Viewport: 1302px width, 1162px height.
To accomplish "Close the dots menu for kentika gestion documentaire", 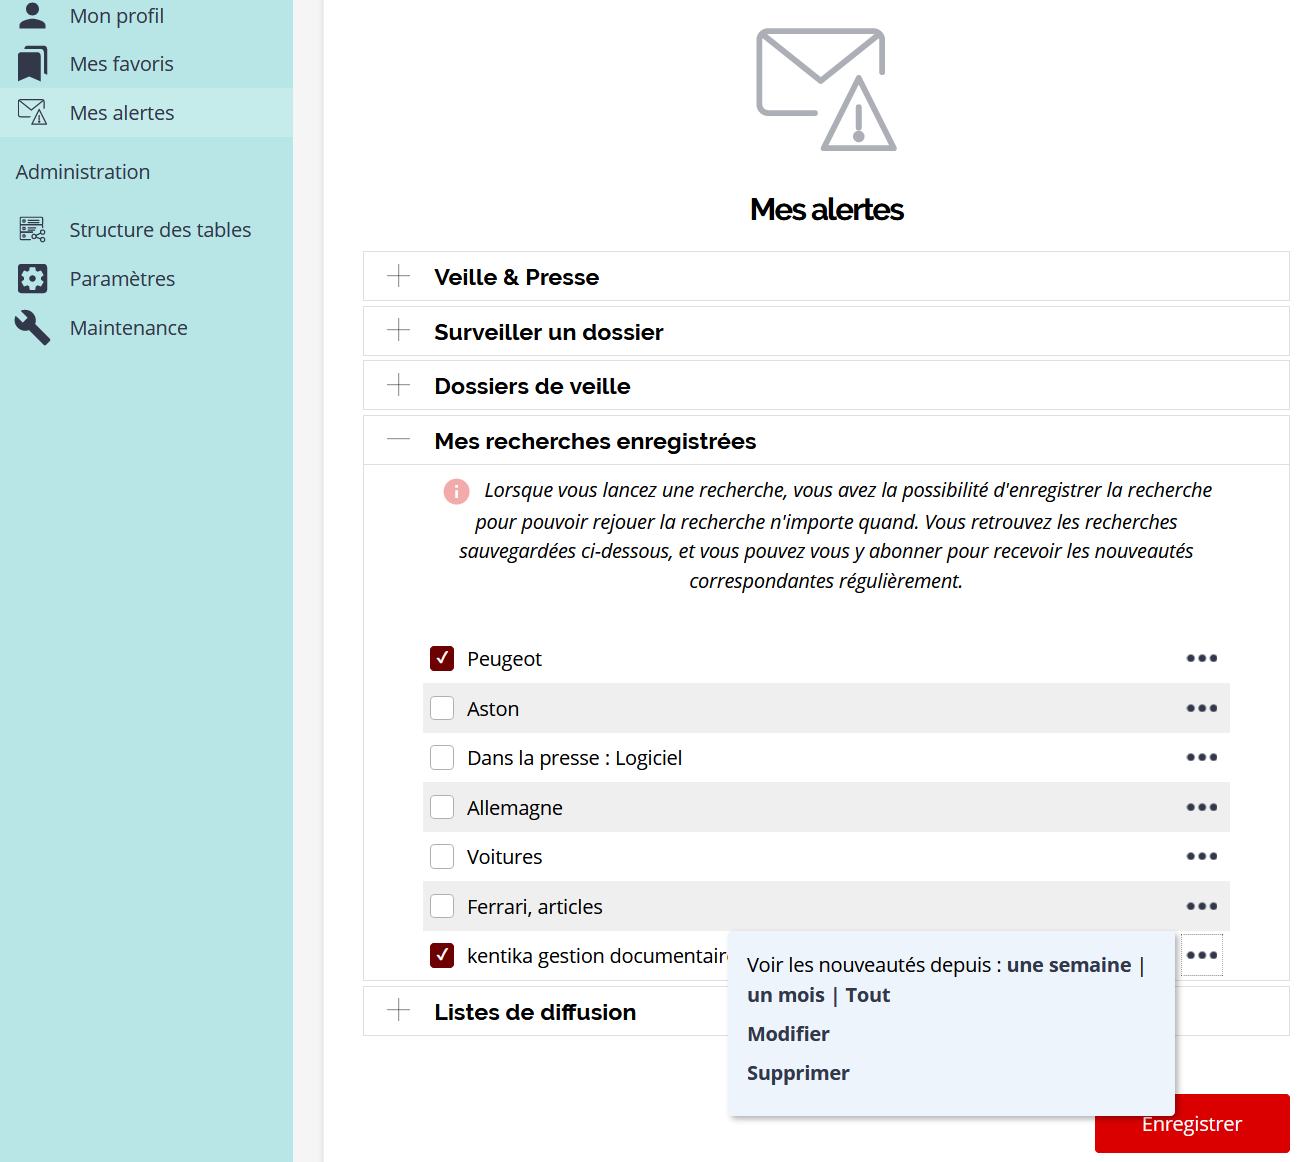I will point(1201,955).
